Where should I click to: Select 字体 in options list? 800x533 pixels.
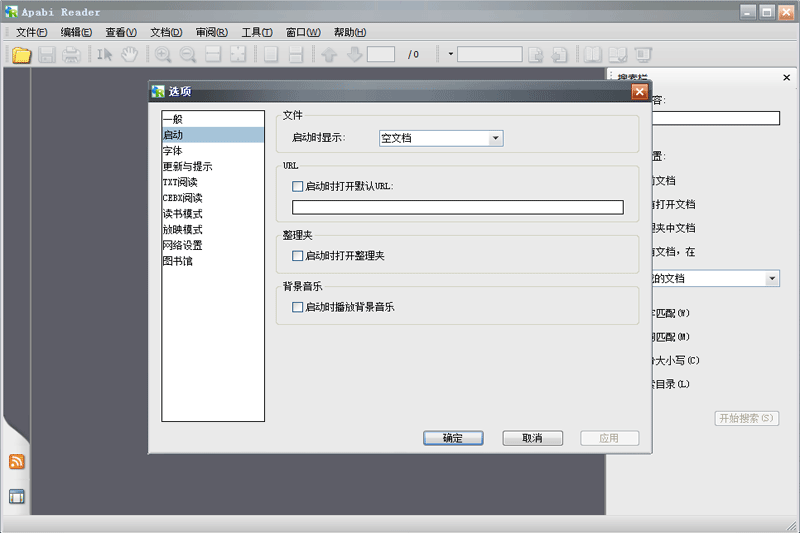pos(213,150)
